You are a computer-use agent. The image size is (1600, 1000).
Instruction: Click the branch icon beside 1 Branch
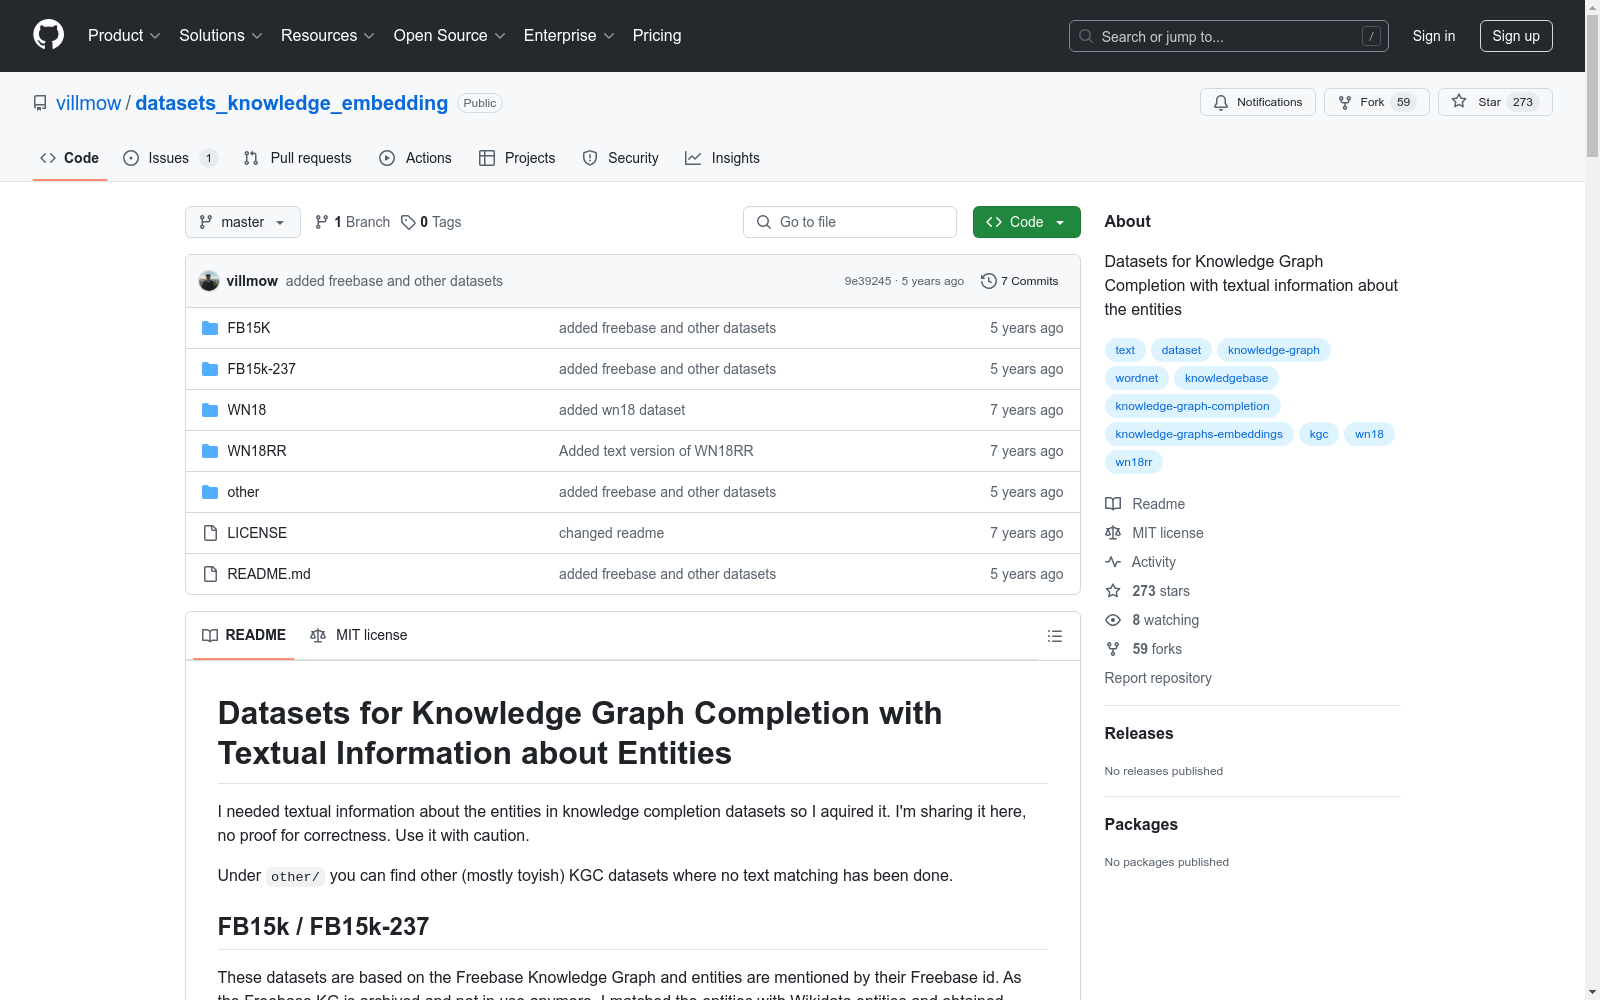tap(322, 222)
